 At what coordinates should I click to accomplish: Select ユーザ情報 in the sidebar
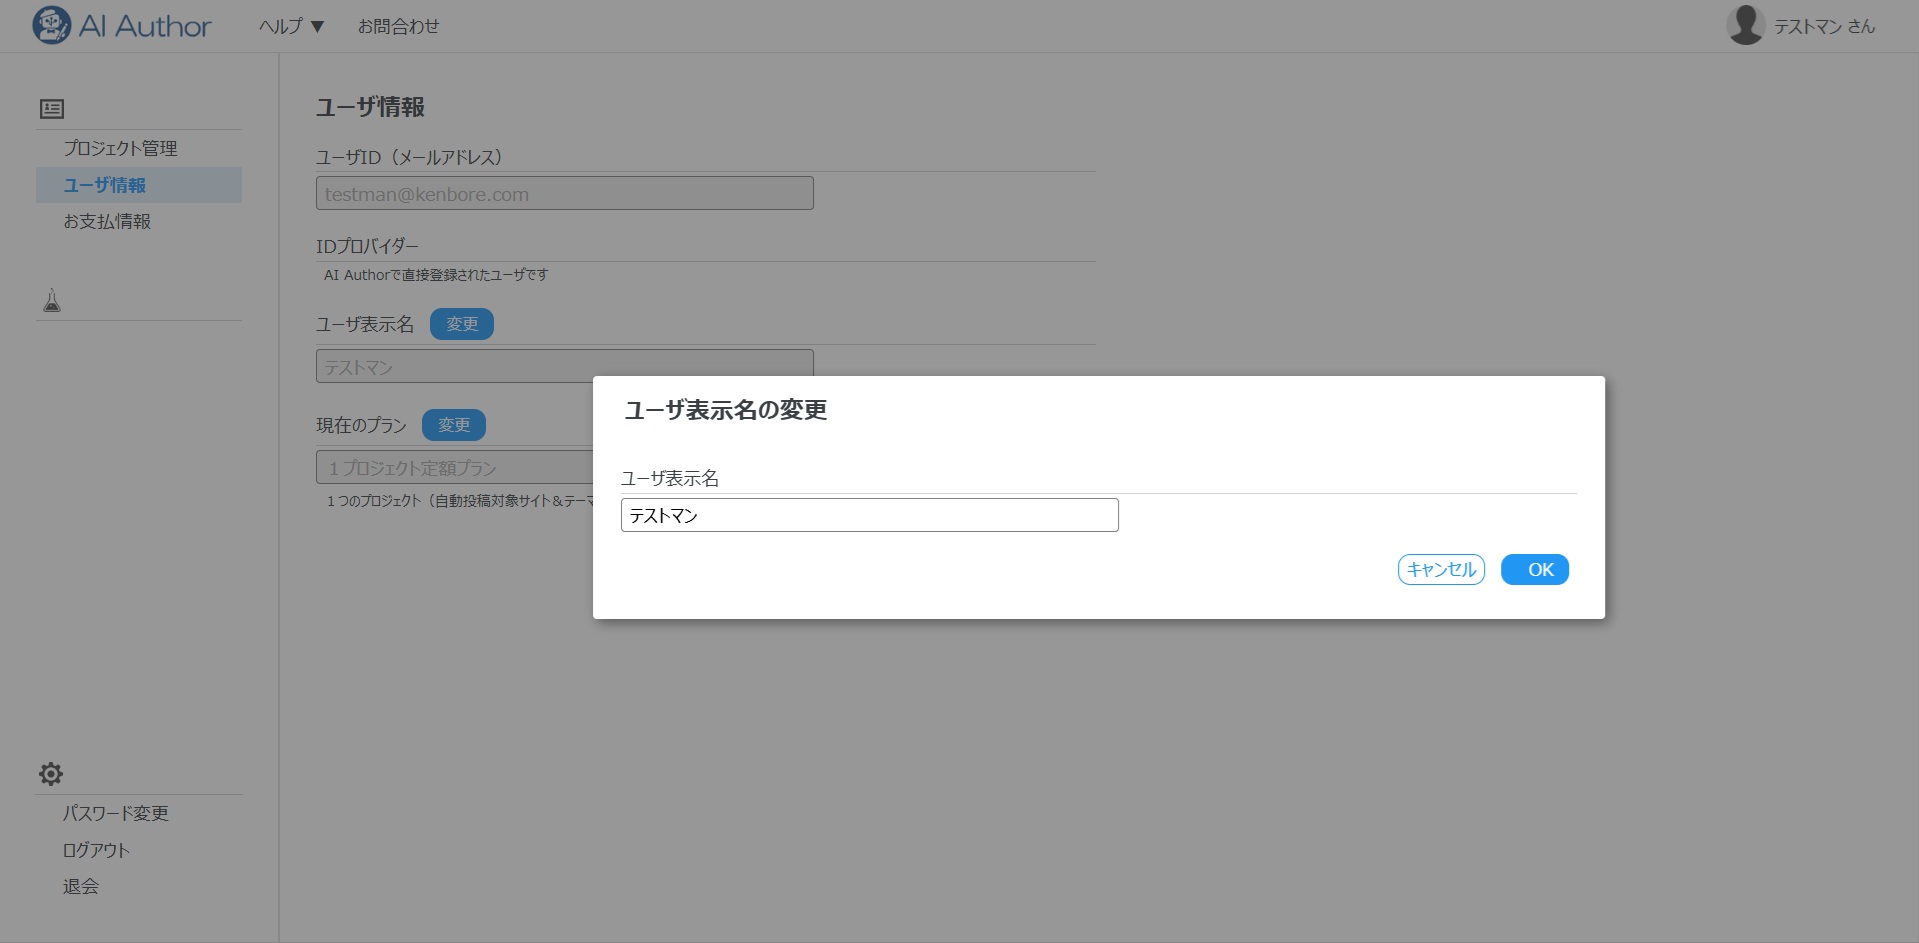pos(105,185)
